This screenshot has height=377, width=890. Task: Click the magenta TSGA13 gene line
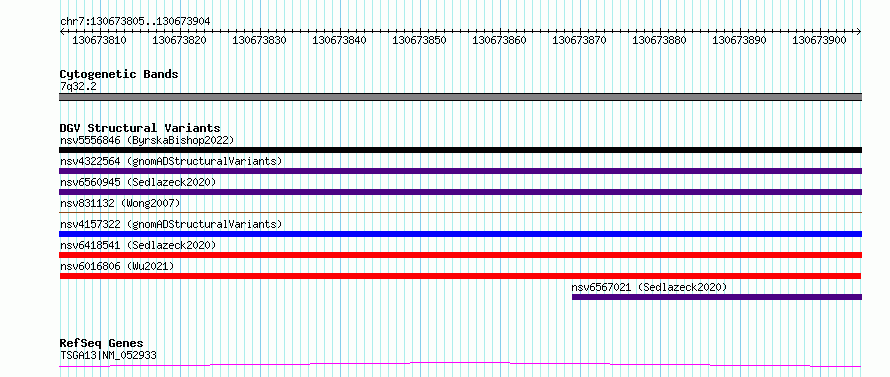click(x=461, y=365)
